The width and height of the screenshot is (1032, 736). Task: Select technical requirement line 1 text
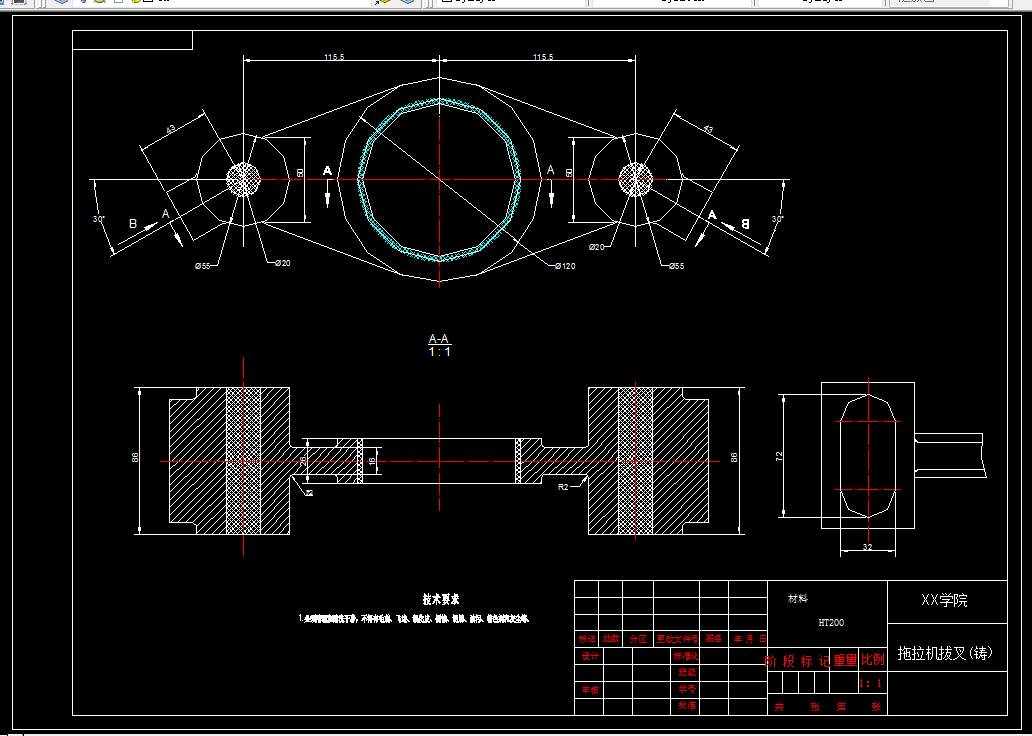pos(413,619)
